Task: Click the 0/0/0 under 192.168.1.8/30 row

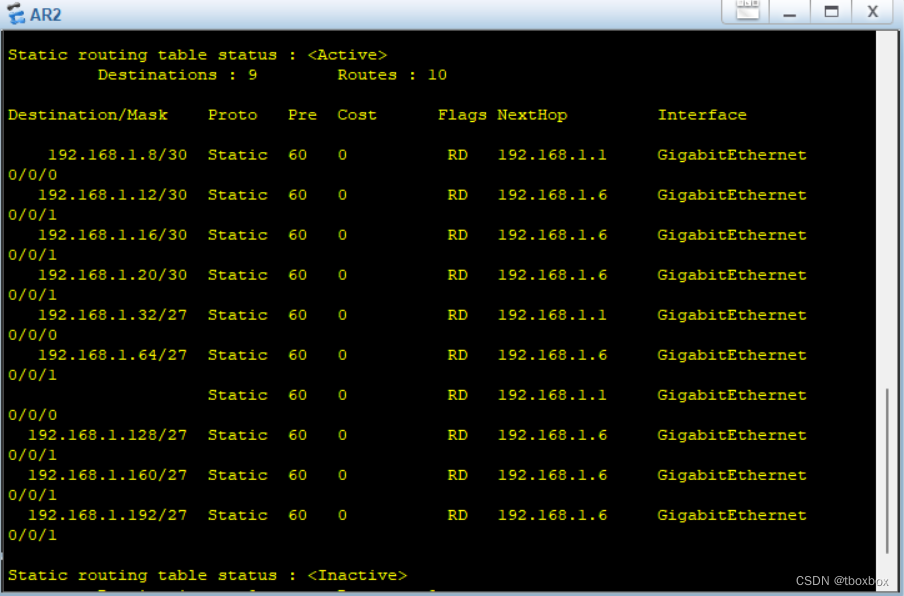Action: (33, 175)
